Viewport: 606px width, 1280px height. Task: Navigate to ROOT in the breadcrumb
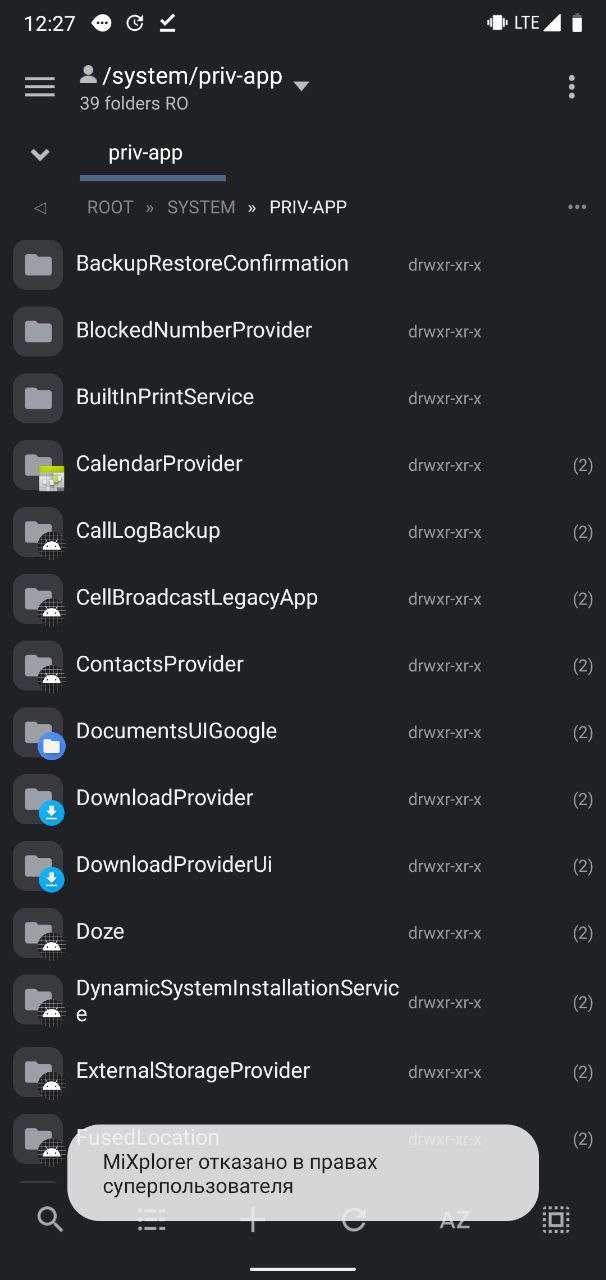point(110,207)
